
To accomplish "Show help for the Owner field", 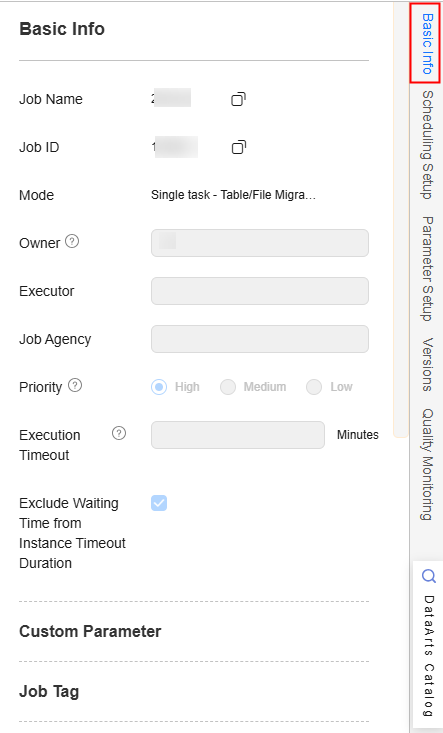I will [72, 242].
